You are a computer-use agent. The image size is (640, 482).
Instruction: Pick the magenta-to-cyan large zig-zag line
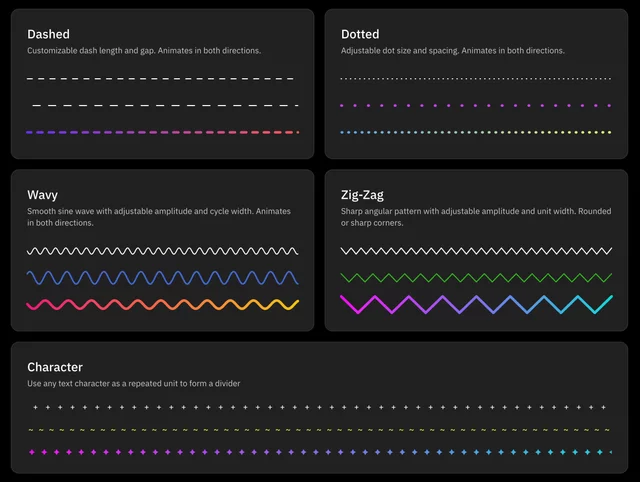476,304
